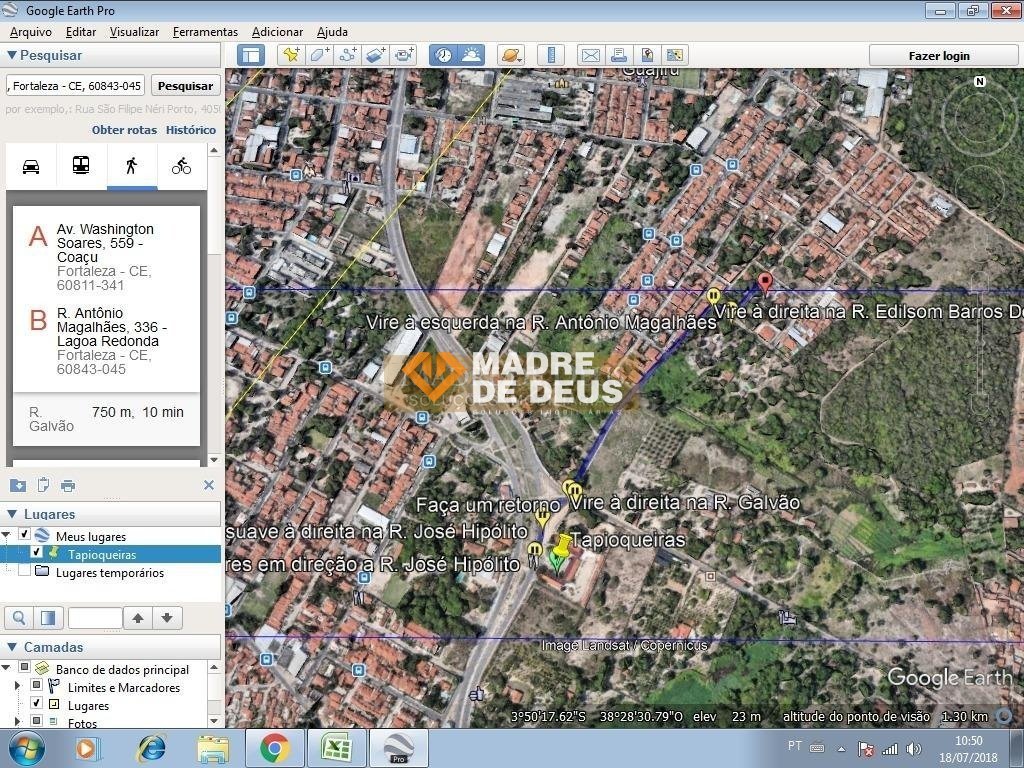Click the Pesquisar search button
1024x768 pixels.
click(185, 86)
